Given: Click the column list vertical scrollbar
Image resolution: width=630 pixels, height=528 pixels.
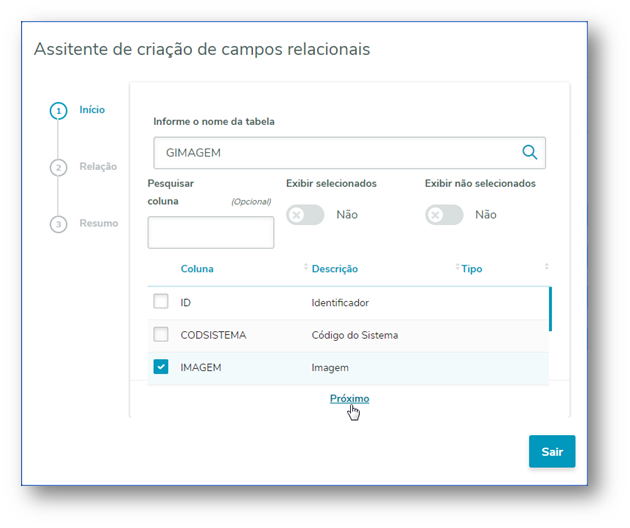Looking at the screenshot, I should (x=550, y=309).
